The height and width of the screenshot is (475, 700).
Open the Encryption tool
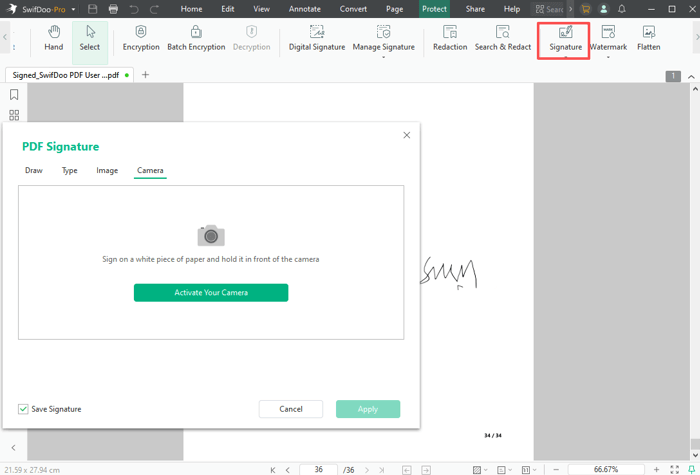pyautogui.click(x=141, y=38)
